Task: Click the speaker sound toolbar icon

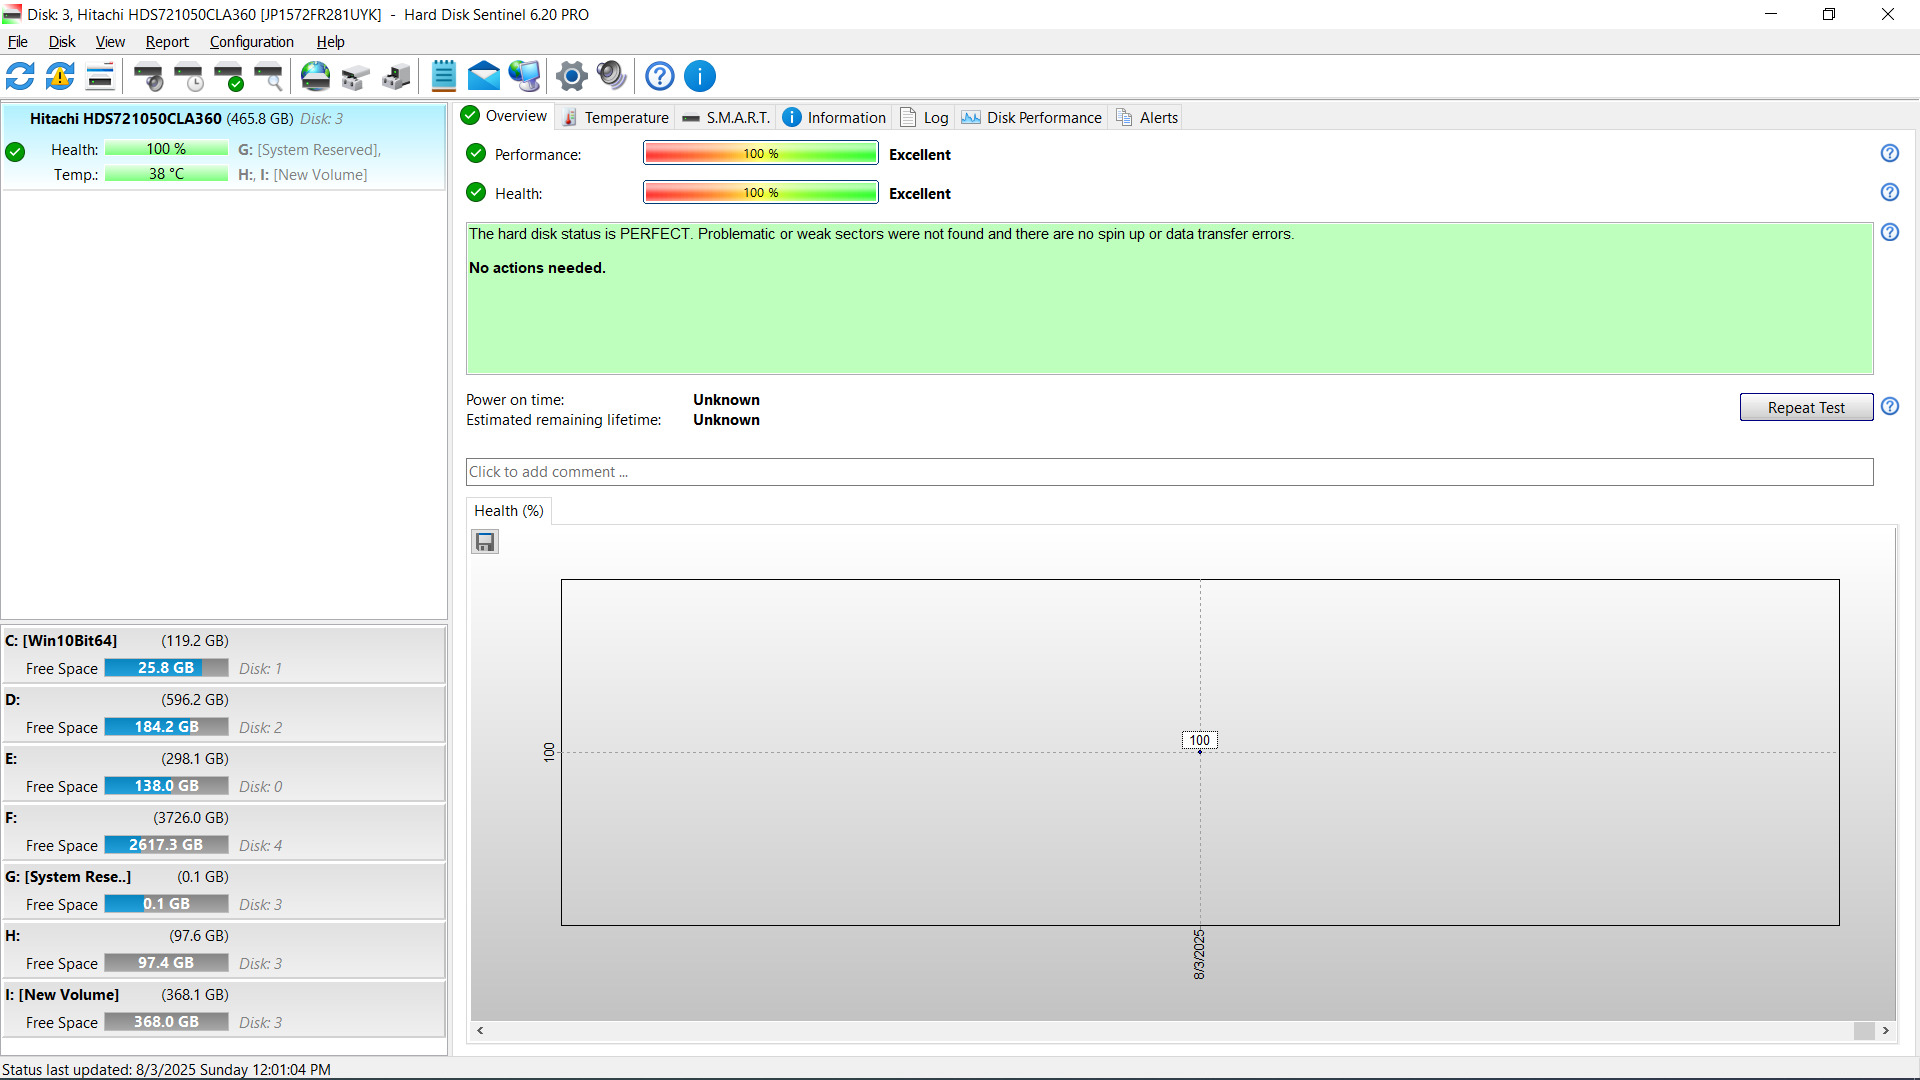Action: coord(612,76)
